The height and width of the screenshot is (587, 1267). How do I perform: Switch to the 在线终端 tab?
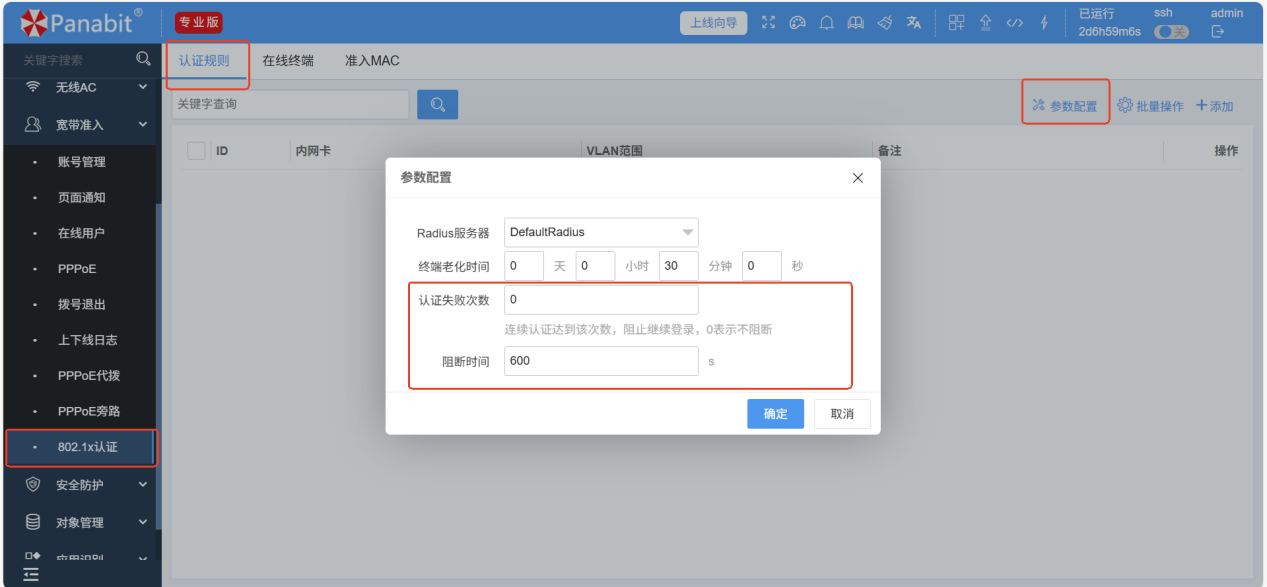coord(288,61)
